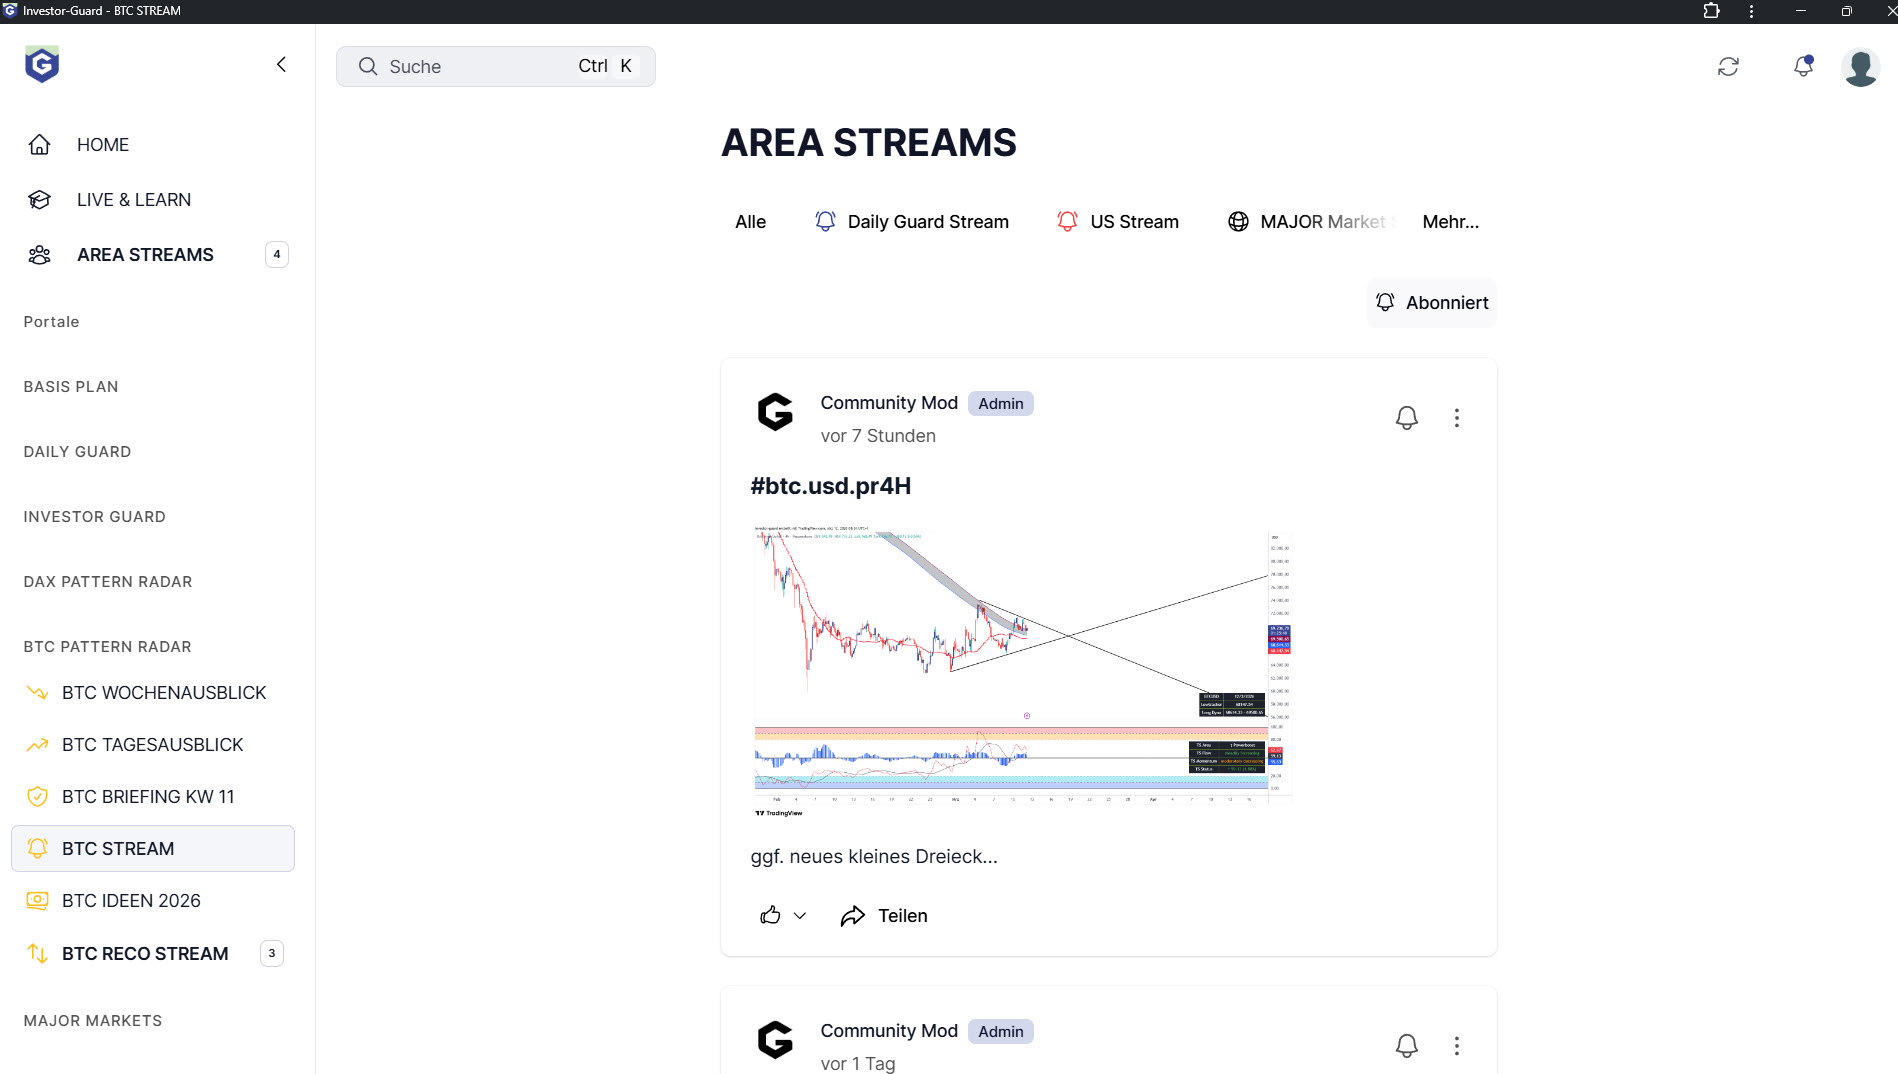Viewport: 1898px width, 1074px height.
Task: Switch to the US Stream tab
Action: click(1117, 222)
